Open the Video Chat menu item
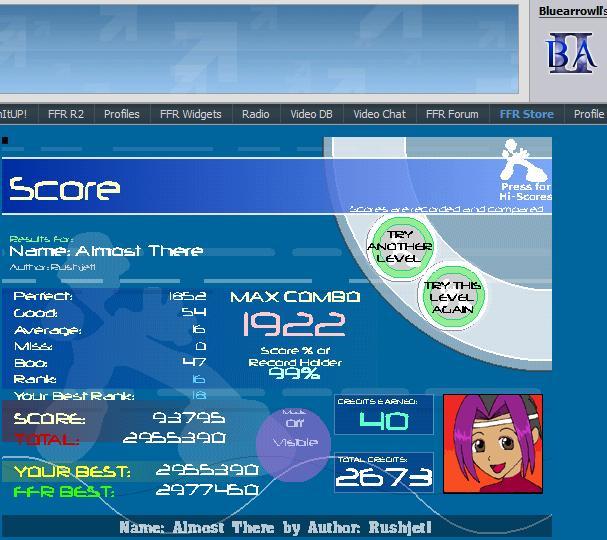 click(x=379, y=114)
